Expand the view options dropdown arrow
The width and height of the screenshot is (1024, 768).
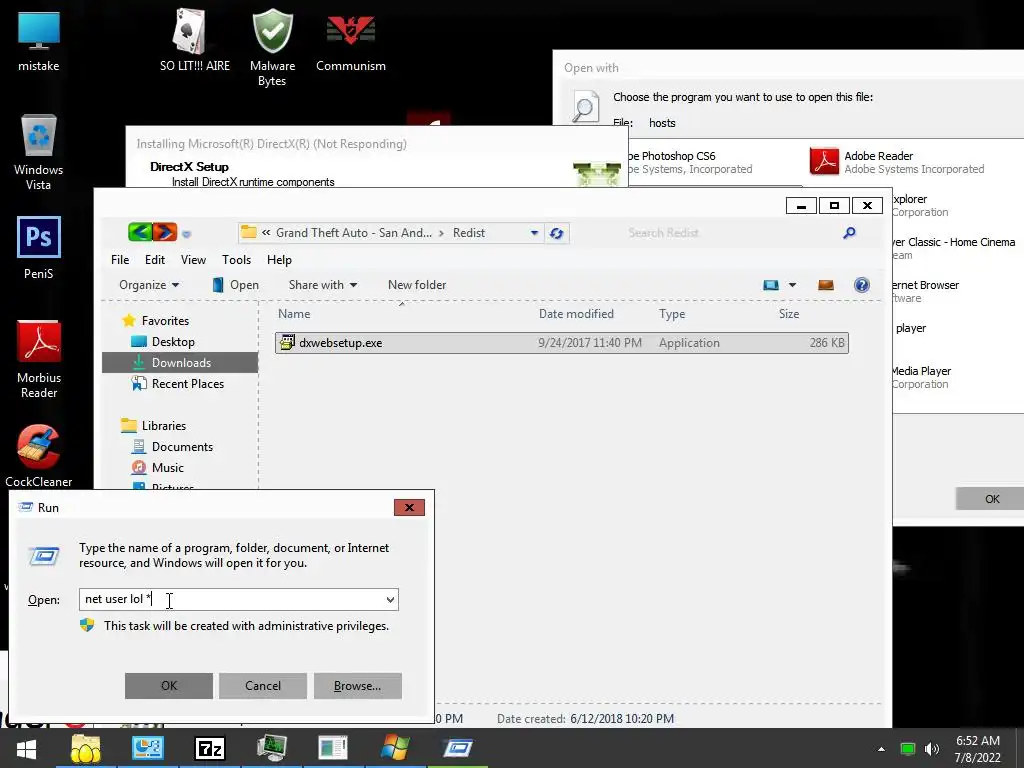792,285
